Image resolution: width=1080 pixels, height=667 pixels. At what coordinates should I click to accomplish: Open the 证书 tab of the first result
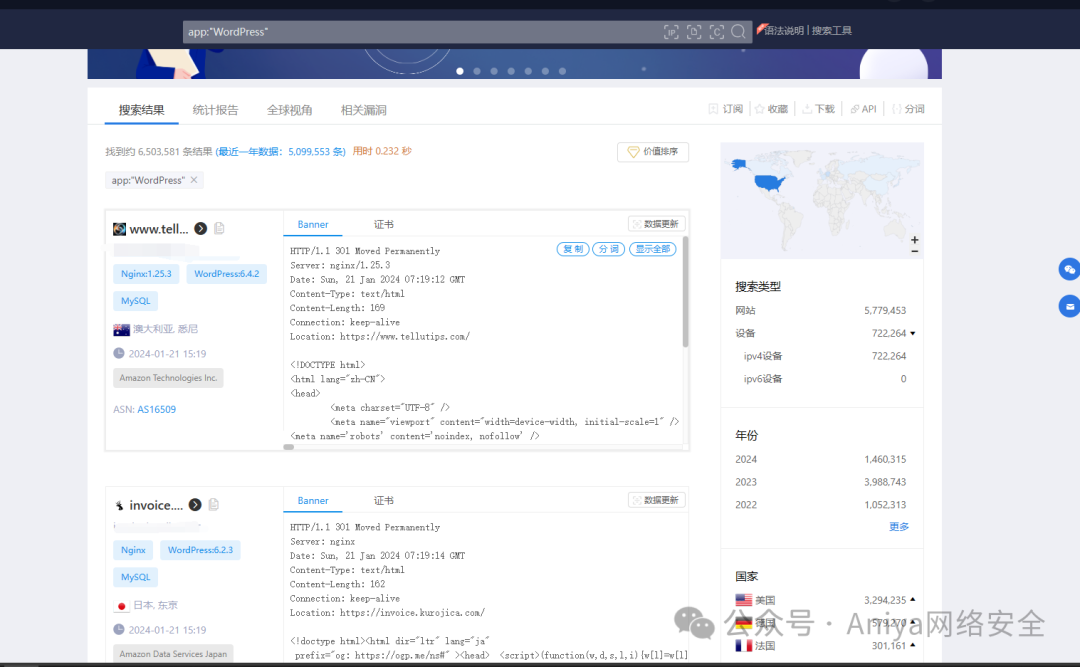click(x=382, y=224)
